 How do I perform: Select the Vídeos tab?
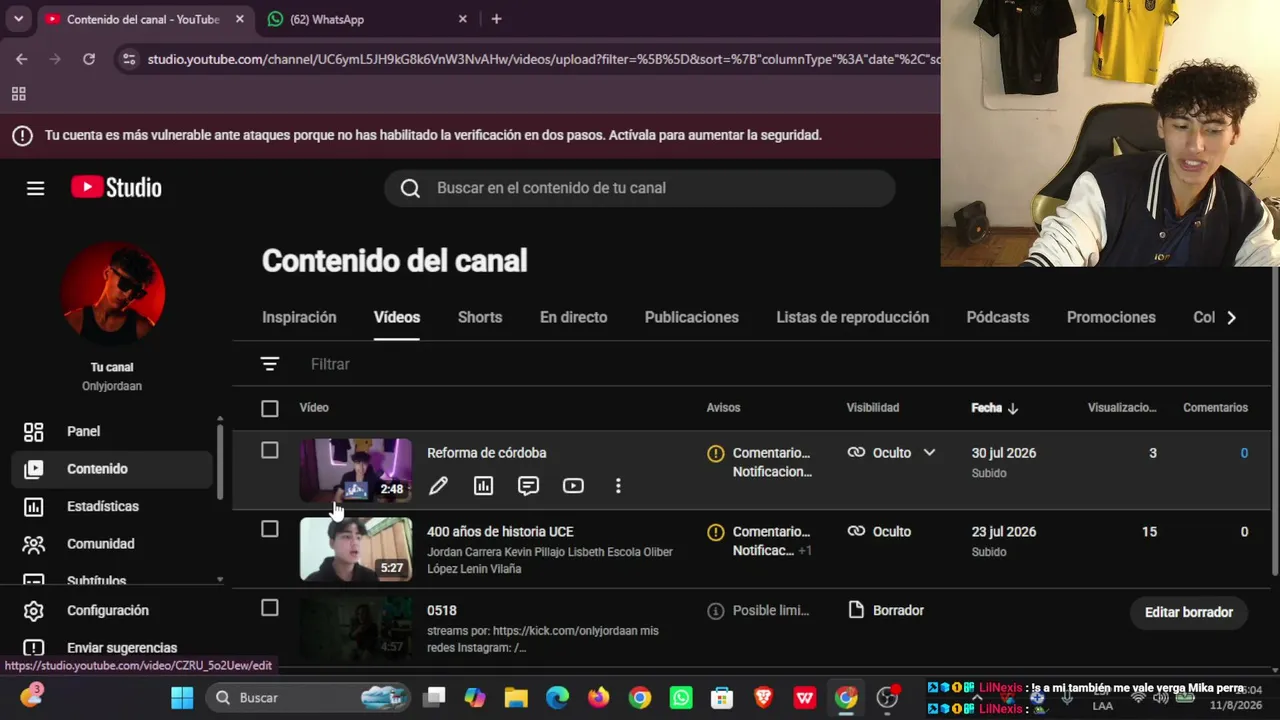pos(397,318)
